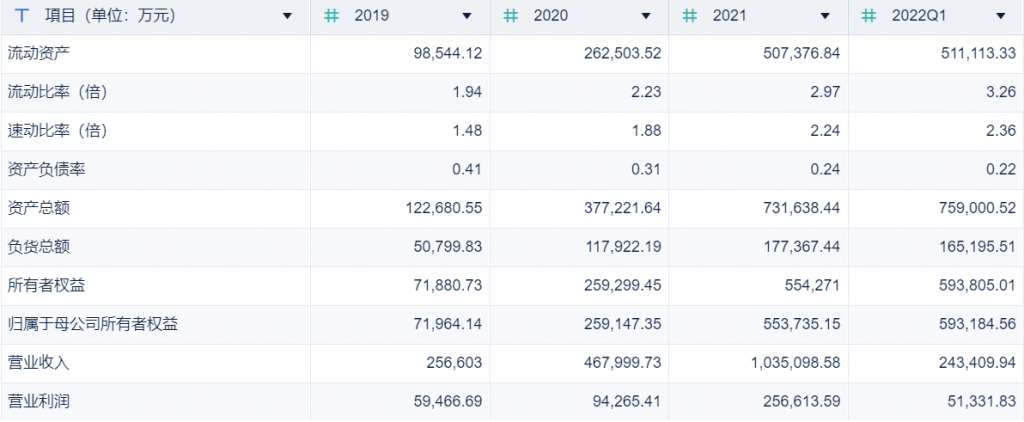Click the text-type icon in 项目 column header

click(x=22, y=16)
